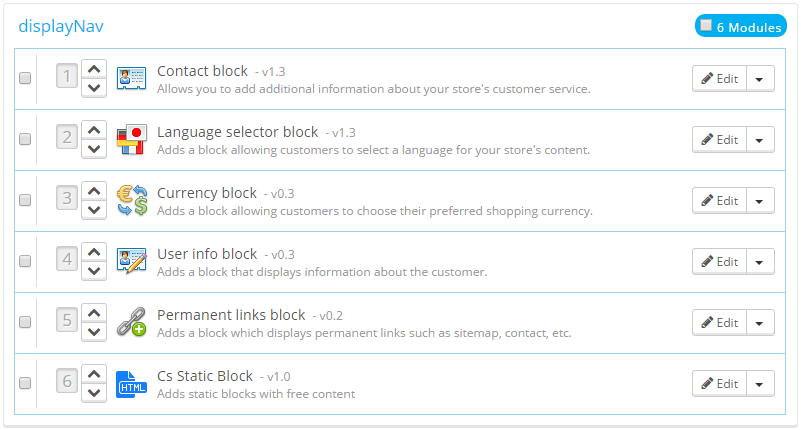This screenshot has height=430, width=801.
Task: Check the Permanent links block checkbox
Action: point(25,323)
